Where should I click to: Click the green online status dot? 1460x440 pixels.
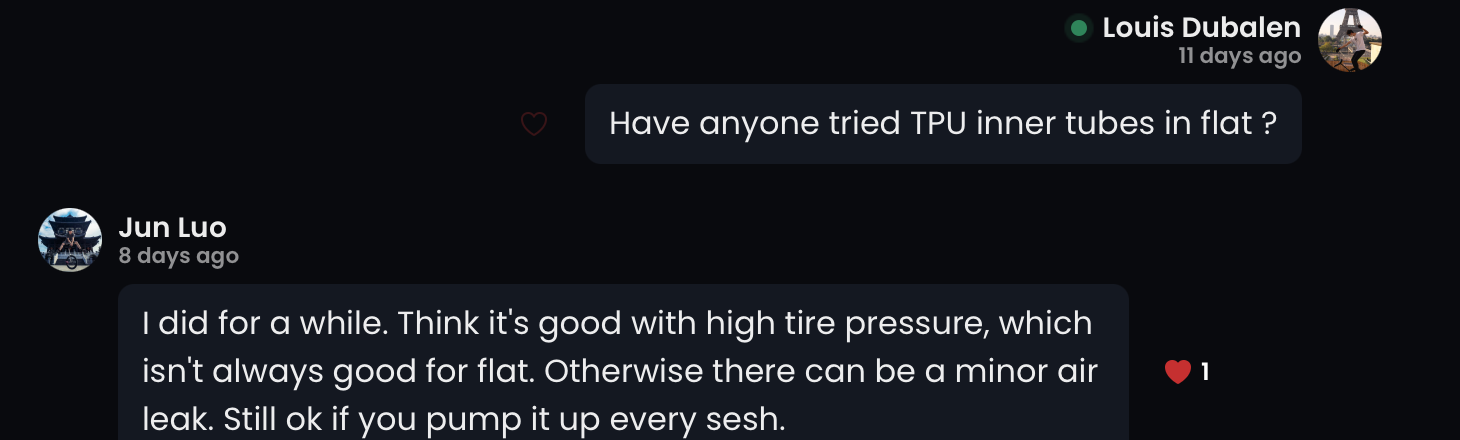[1078, 29]
